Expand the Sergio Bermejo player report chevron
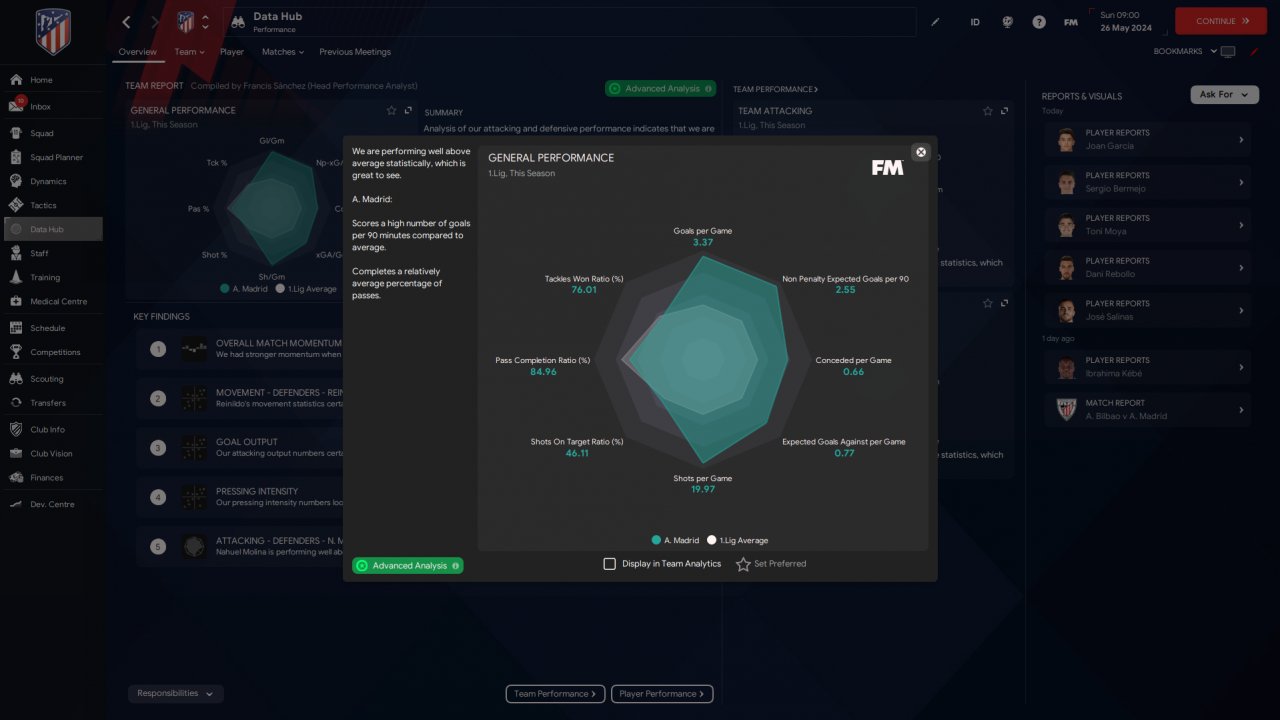The image size is (1280, 720). click(x=1241, y=183)
